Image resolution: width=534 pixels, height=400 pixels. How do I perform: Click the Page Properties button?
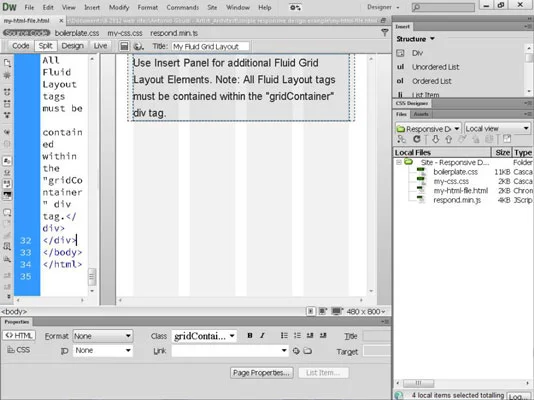point(262,373)
